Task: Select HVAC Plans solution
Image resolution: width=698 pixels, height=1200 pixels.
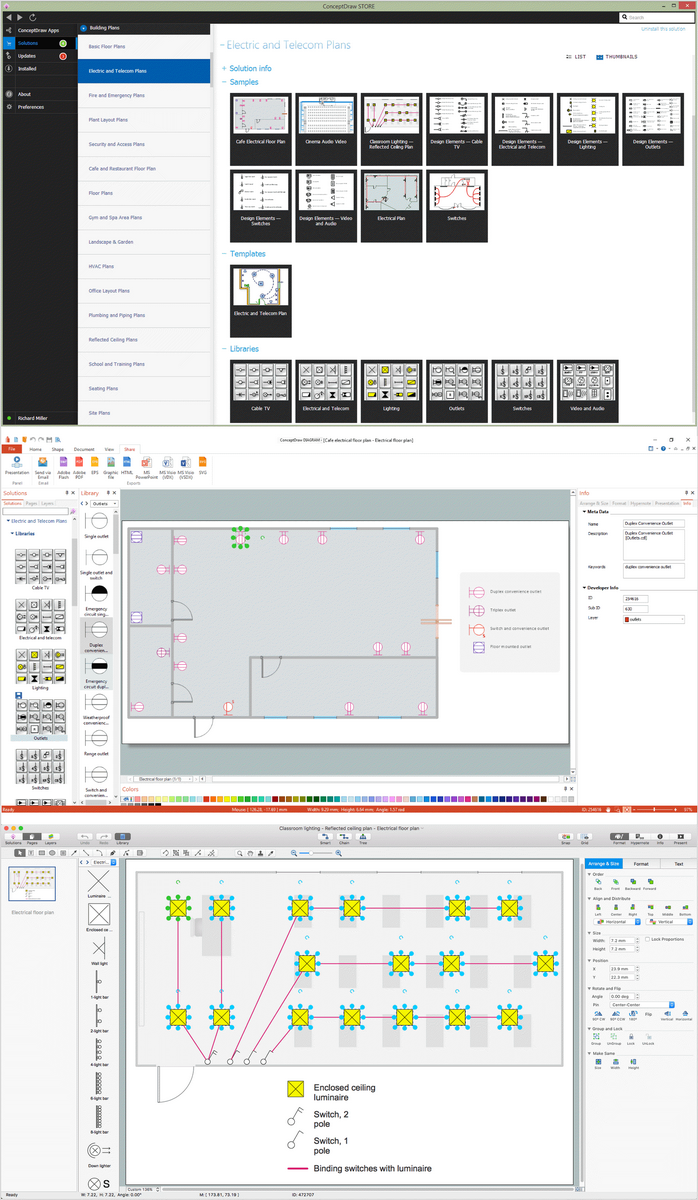Action: pyautogui.click(x=144, y=266)
